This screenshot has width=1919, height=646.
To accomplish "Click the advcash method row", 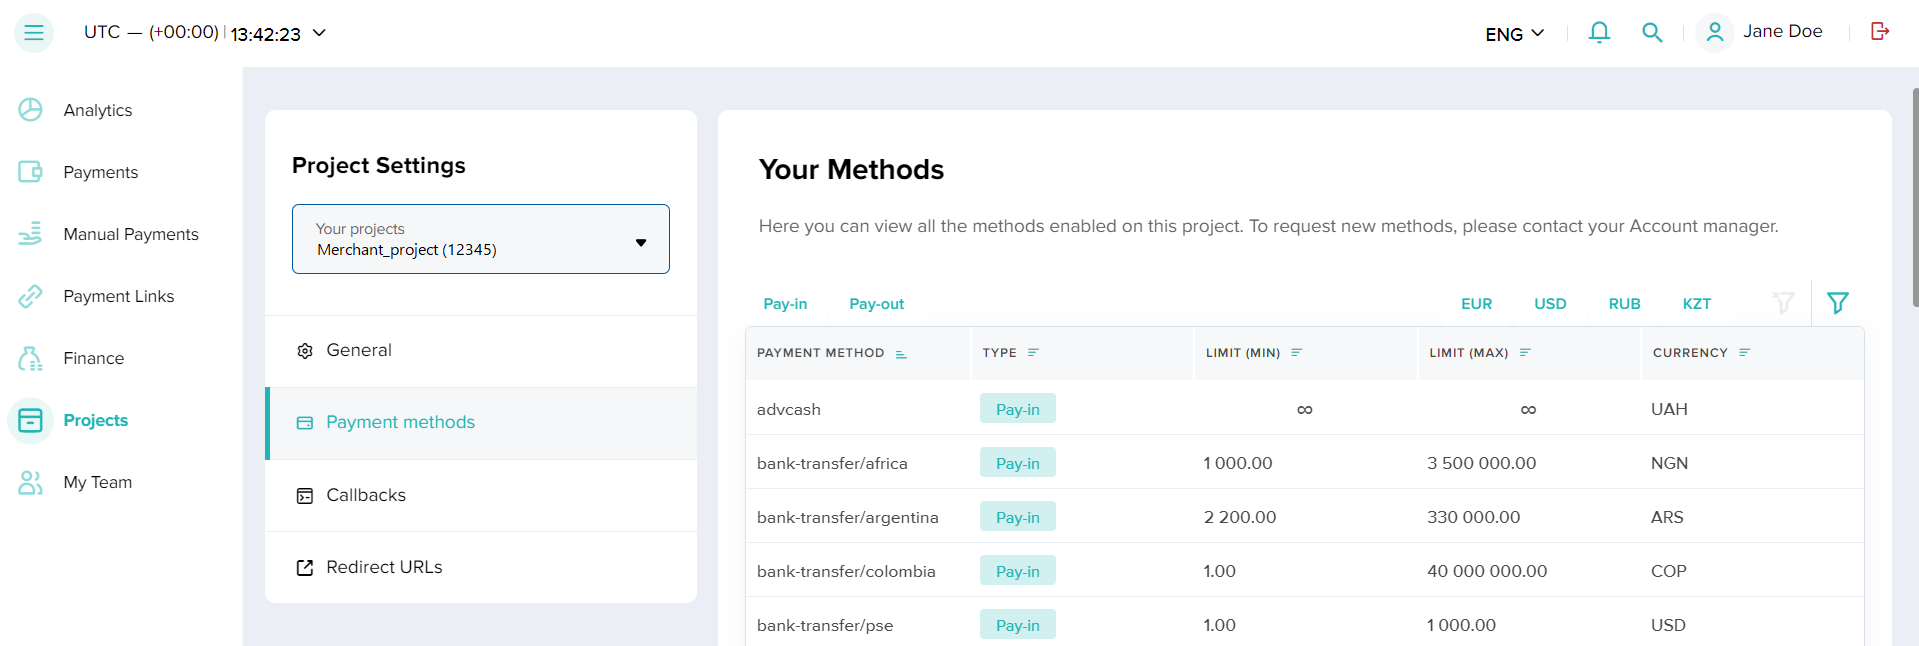I will coord(1305,408).
